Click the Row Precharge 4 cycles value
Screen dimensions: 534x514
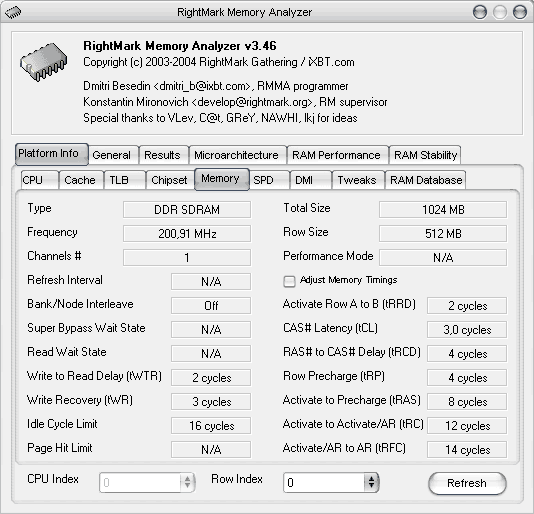click(x=467, y=378)
